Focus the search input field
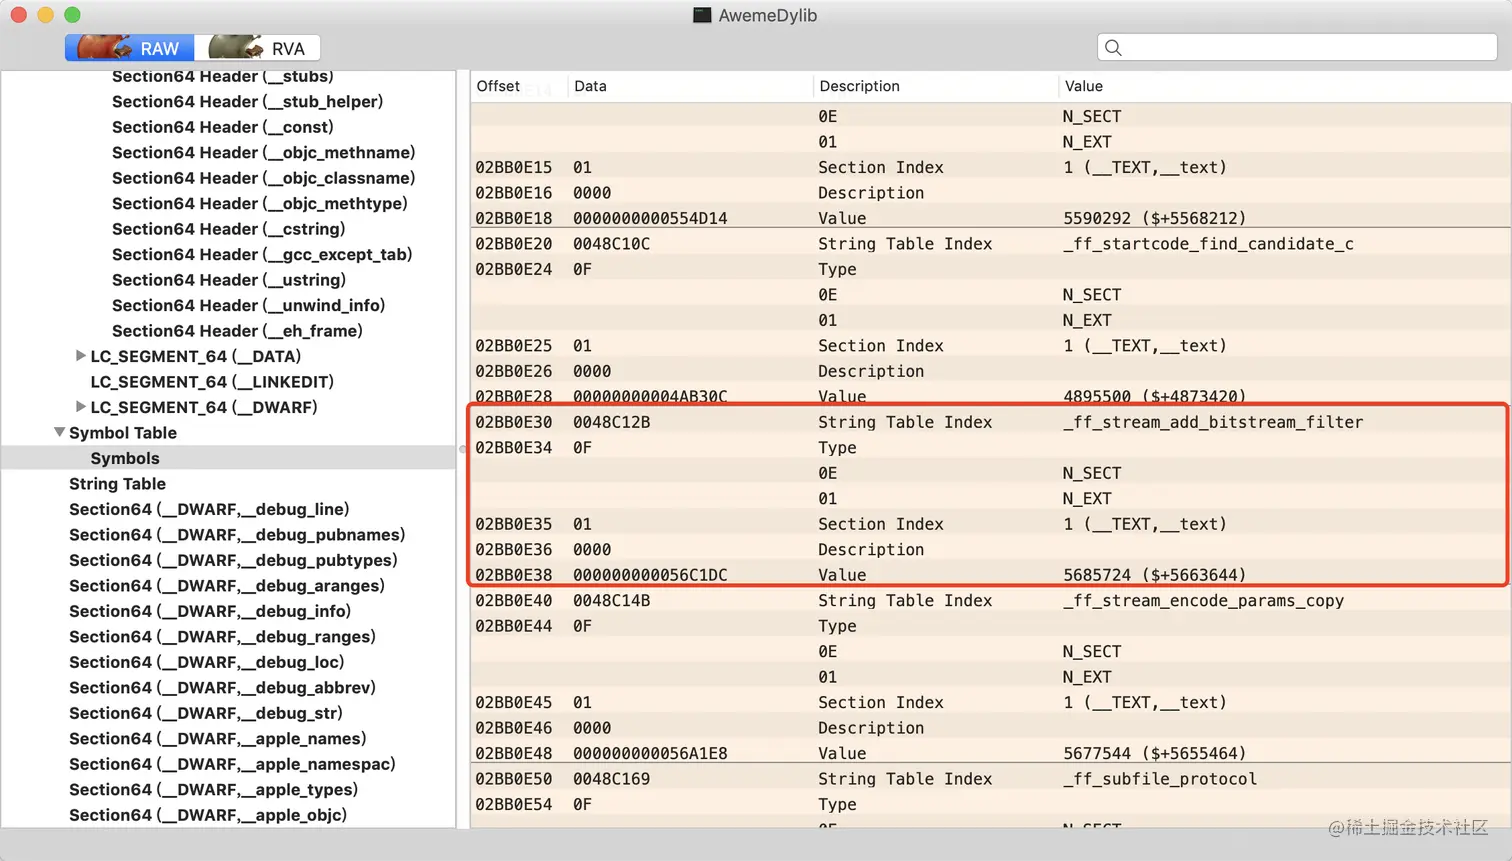The image size is (1512, 861). pyautogui.click(x=1297, y=47)
